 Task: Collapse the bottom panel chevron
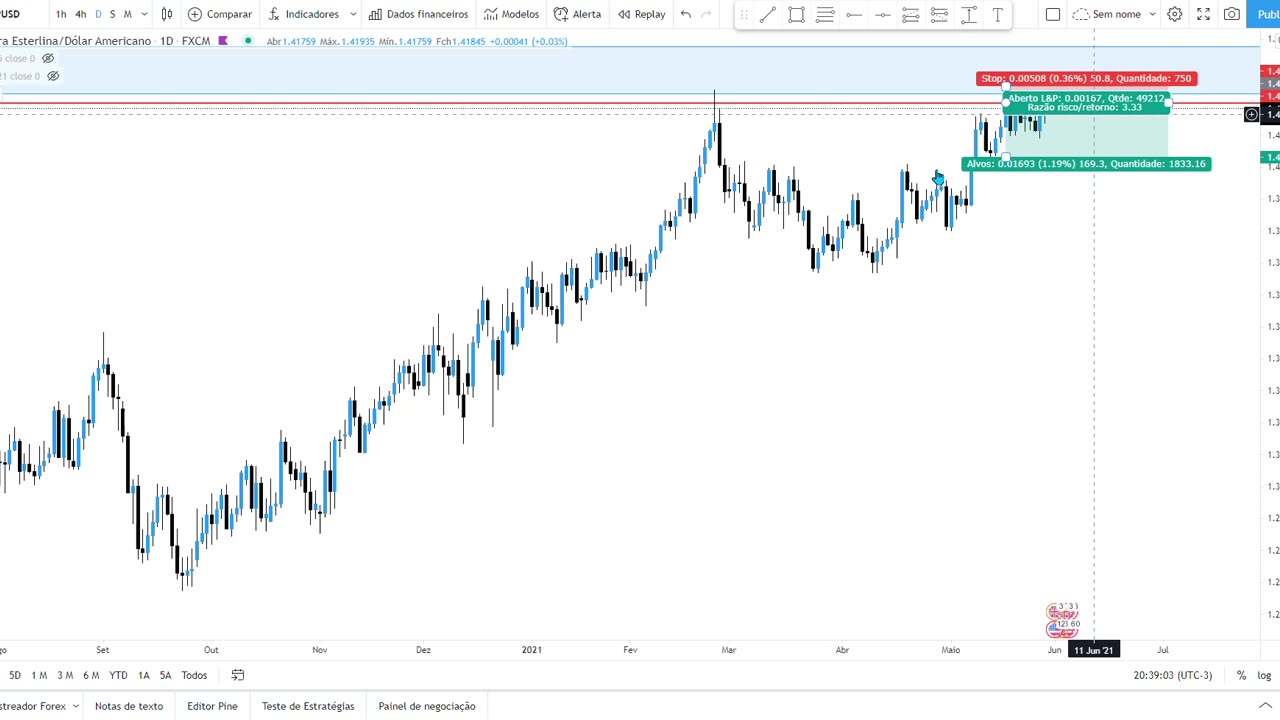point(1265,706)
